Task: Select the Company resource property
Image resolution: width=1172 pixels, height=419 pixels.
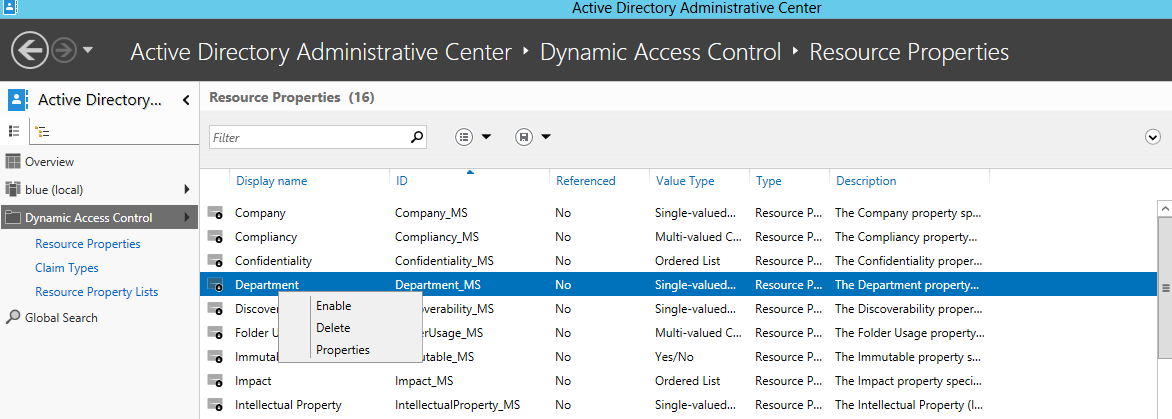Action: (x=260, y=213)
